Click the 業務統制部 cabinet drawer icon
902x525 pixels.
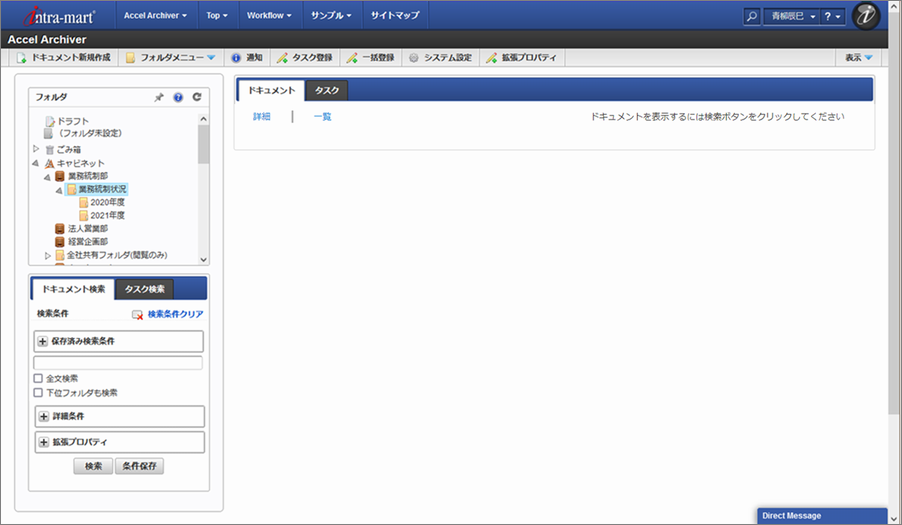59,176
